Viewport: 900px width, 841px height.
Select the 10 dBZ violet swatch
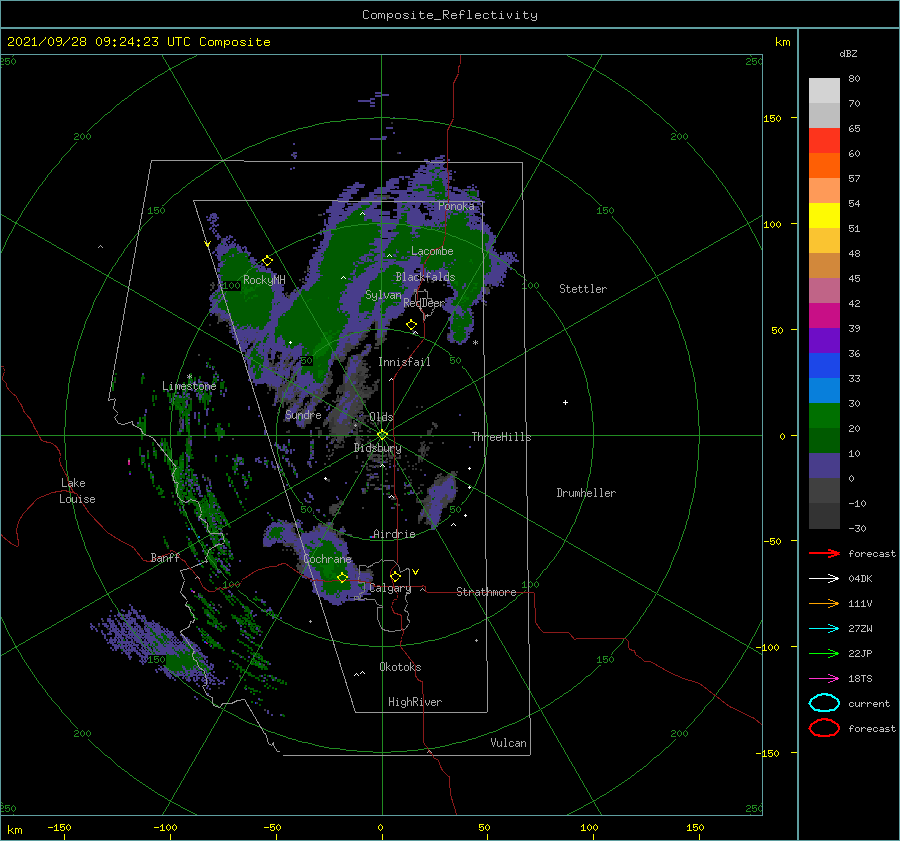(x=824, y=465)
